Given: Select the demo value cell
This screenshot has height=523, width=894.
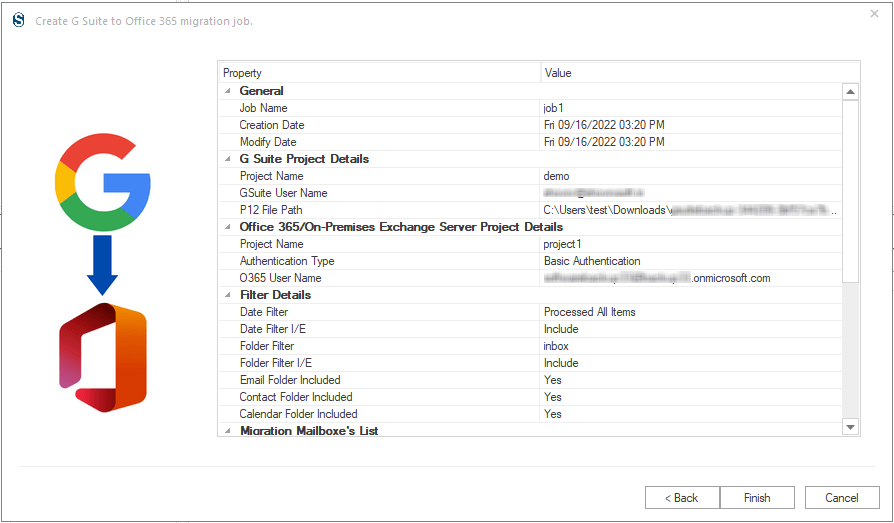Looking at the screenshot, I should (690, 176).
